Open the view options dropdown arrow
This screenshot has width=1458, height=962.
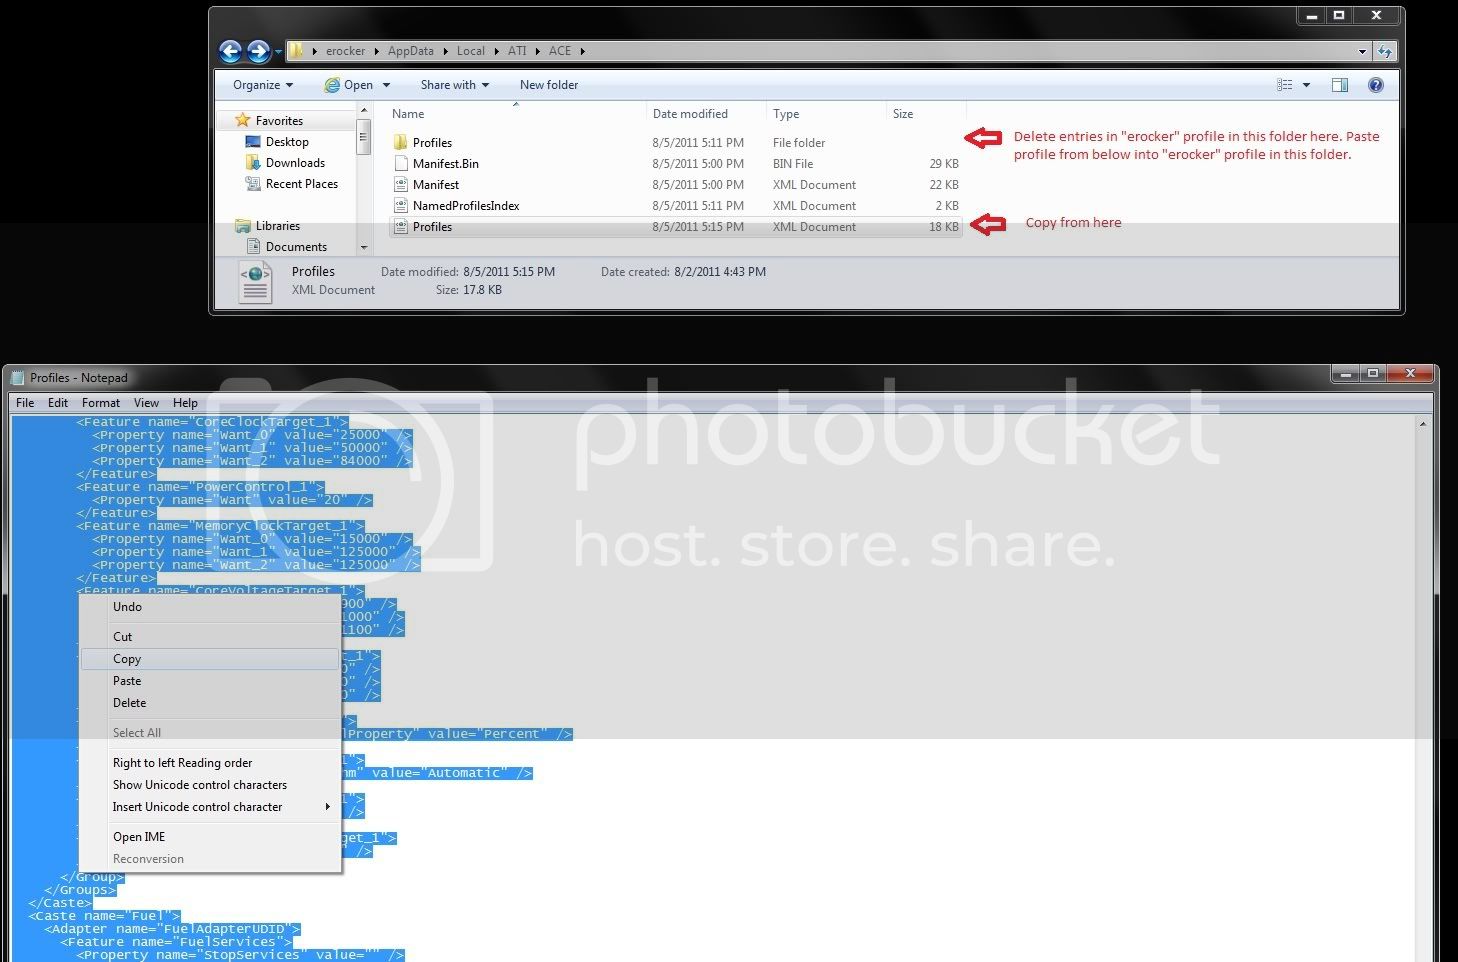tap(1306, 85)
